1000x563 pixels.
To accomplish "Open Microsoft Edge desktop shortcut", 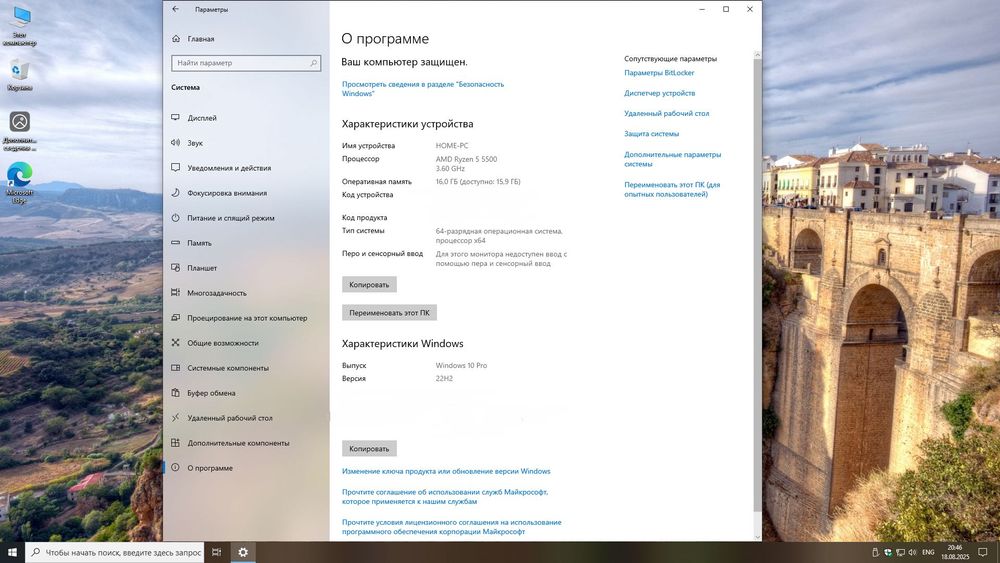I will click(20, 182).
